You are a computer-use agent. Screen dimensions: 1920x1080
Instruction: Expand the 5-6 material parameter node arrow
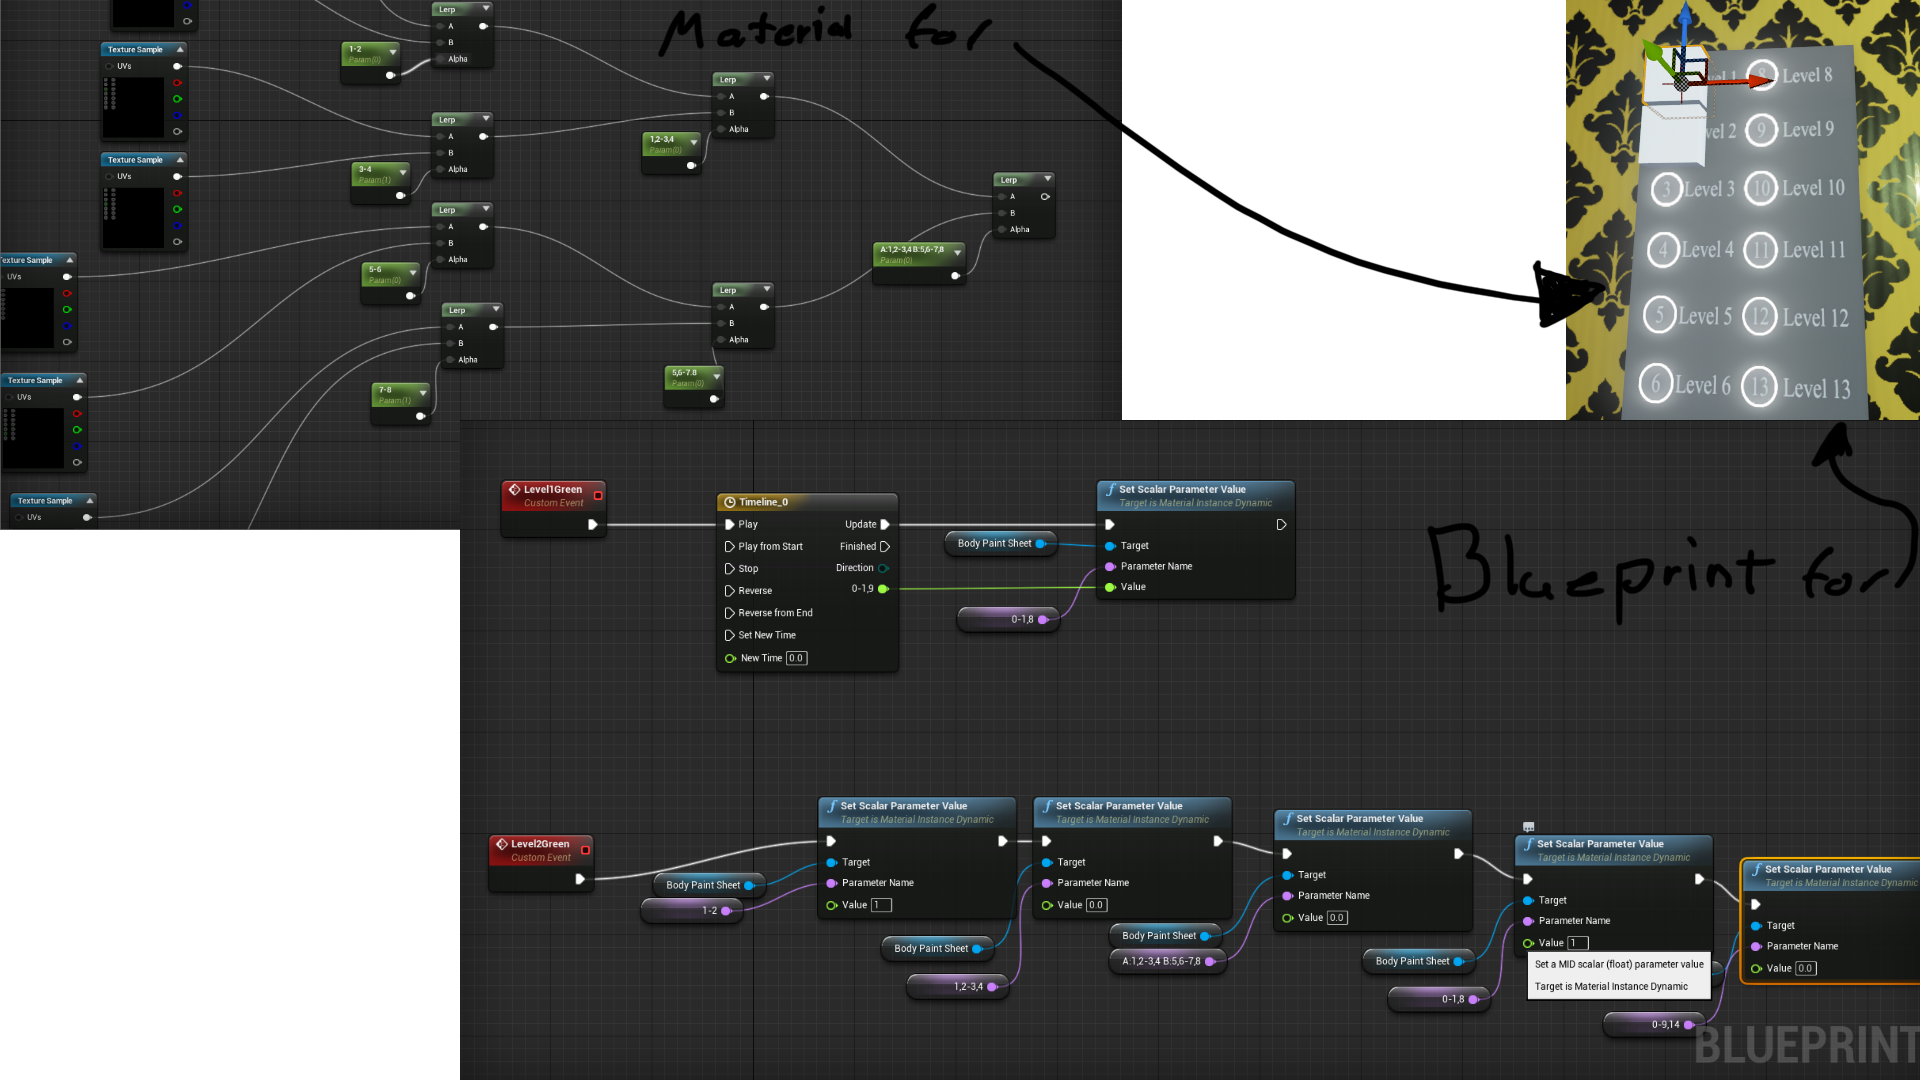click(413, 272)
